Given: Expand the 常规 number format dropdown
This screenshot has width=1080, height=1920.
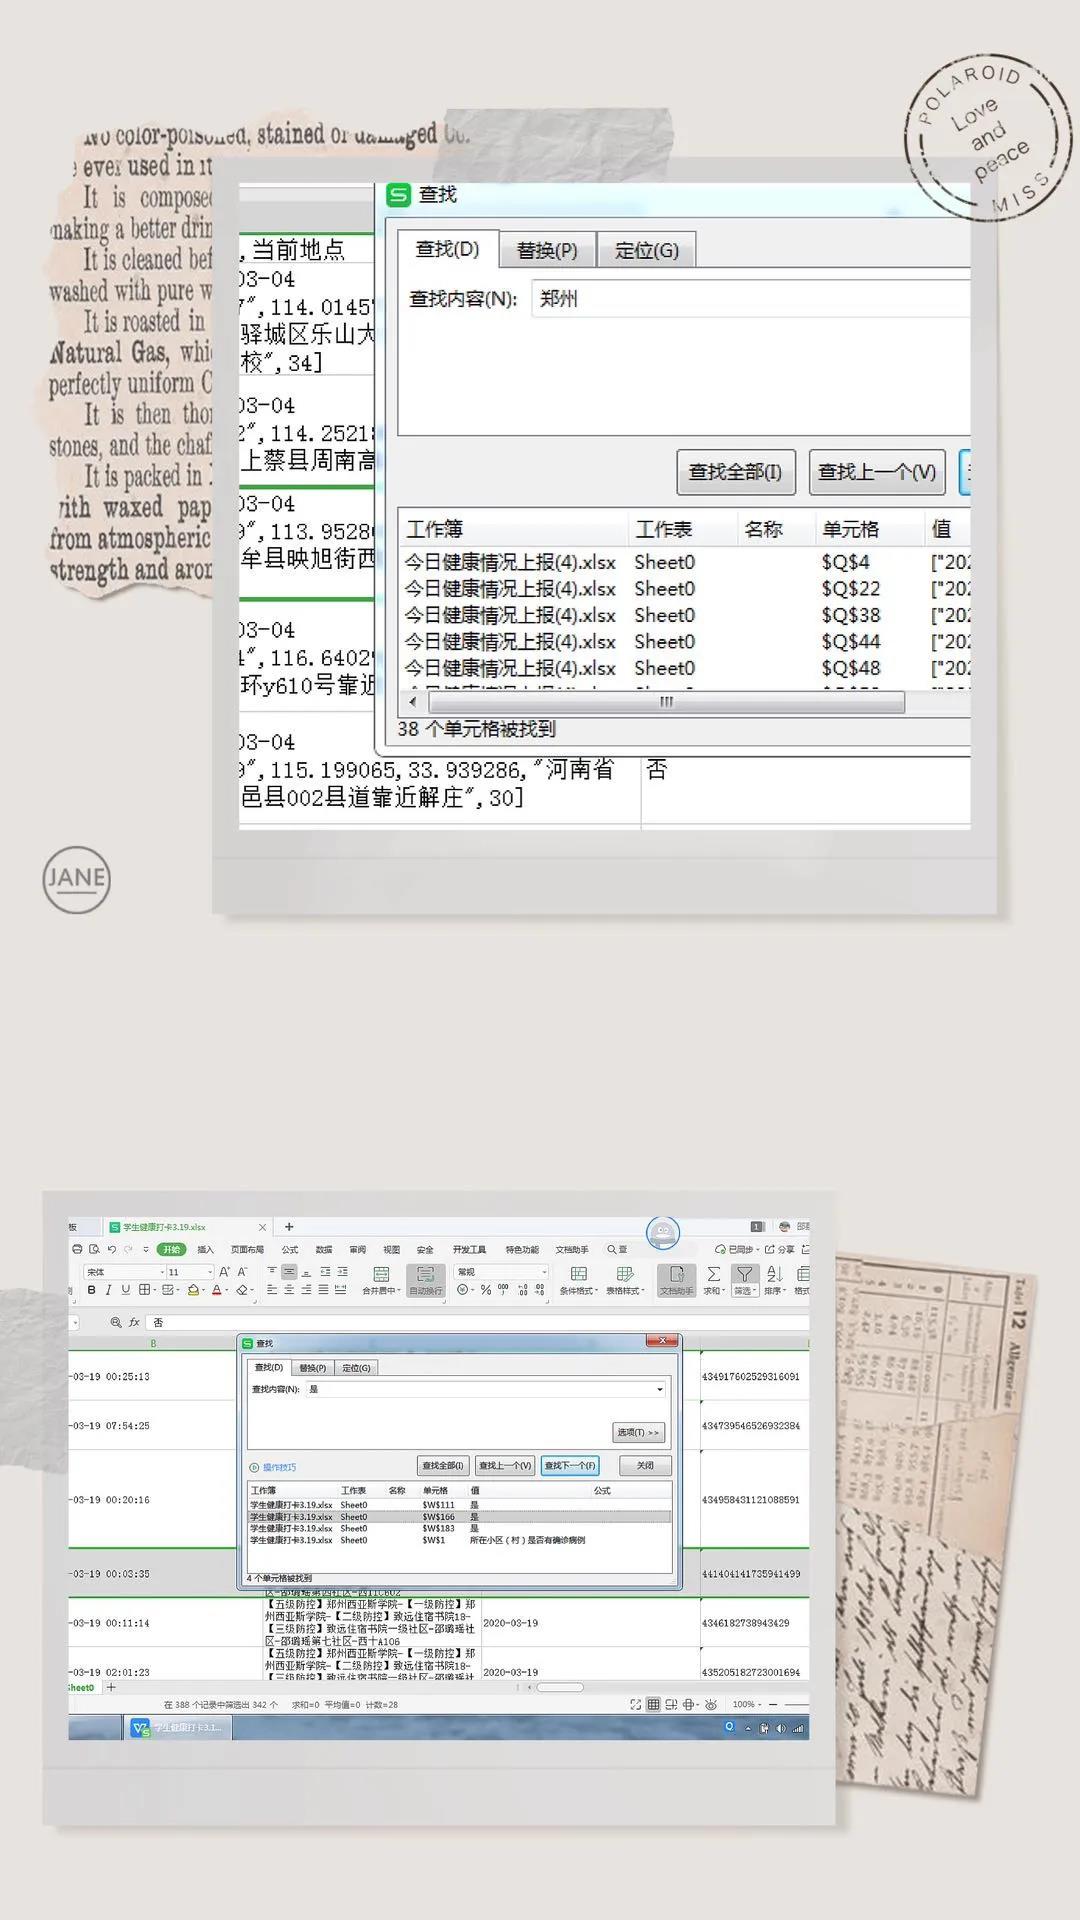Looking at the screenshot, I should pos(544,1272).
